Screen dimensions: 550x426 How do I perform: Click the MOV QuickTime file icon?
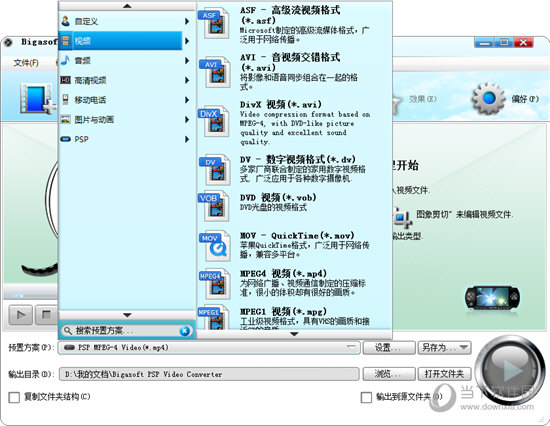click(215, 246)
